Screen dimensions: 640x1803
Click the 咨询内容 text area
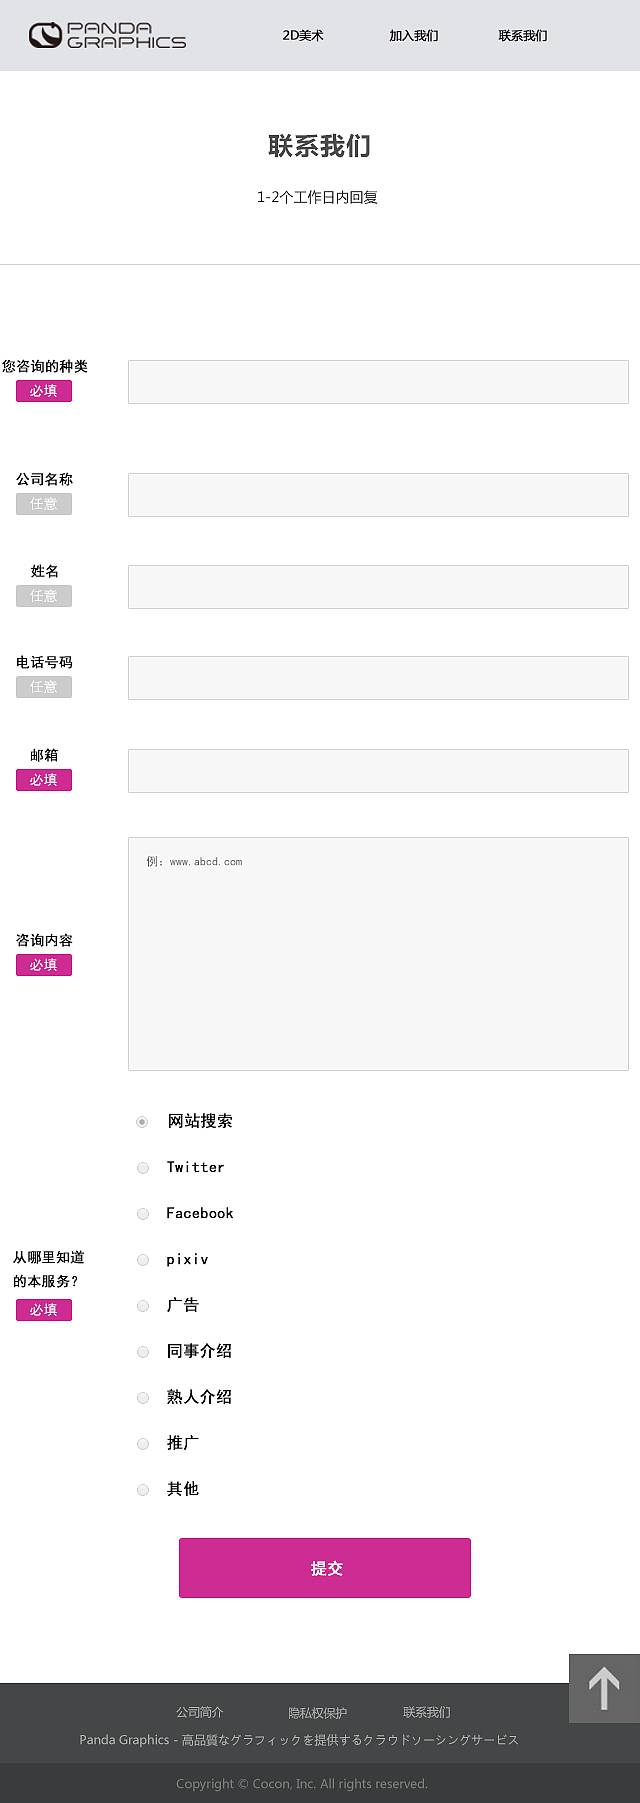(377, 950)
